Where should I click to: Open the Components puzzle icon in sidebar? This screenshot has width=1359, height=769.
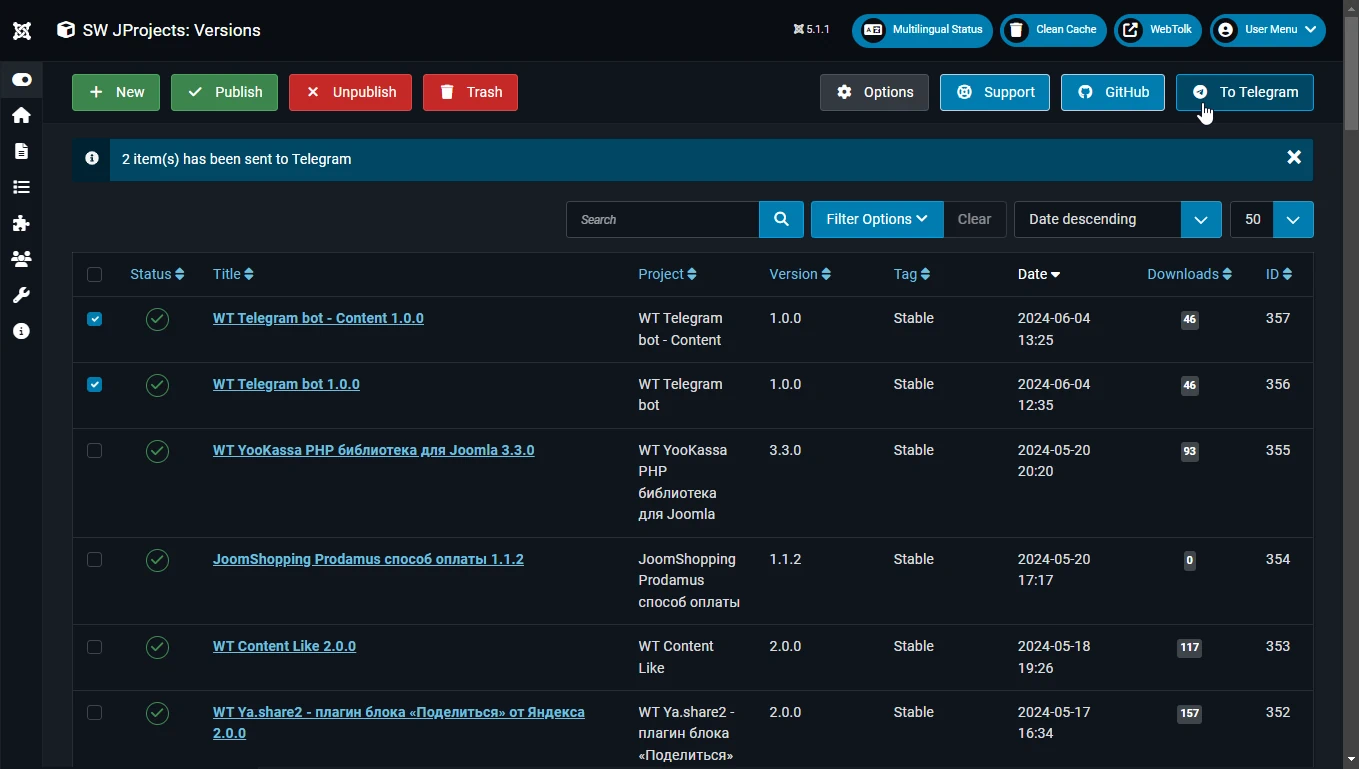click(21, 223)
